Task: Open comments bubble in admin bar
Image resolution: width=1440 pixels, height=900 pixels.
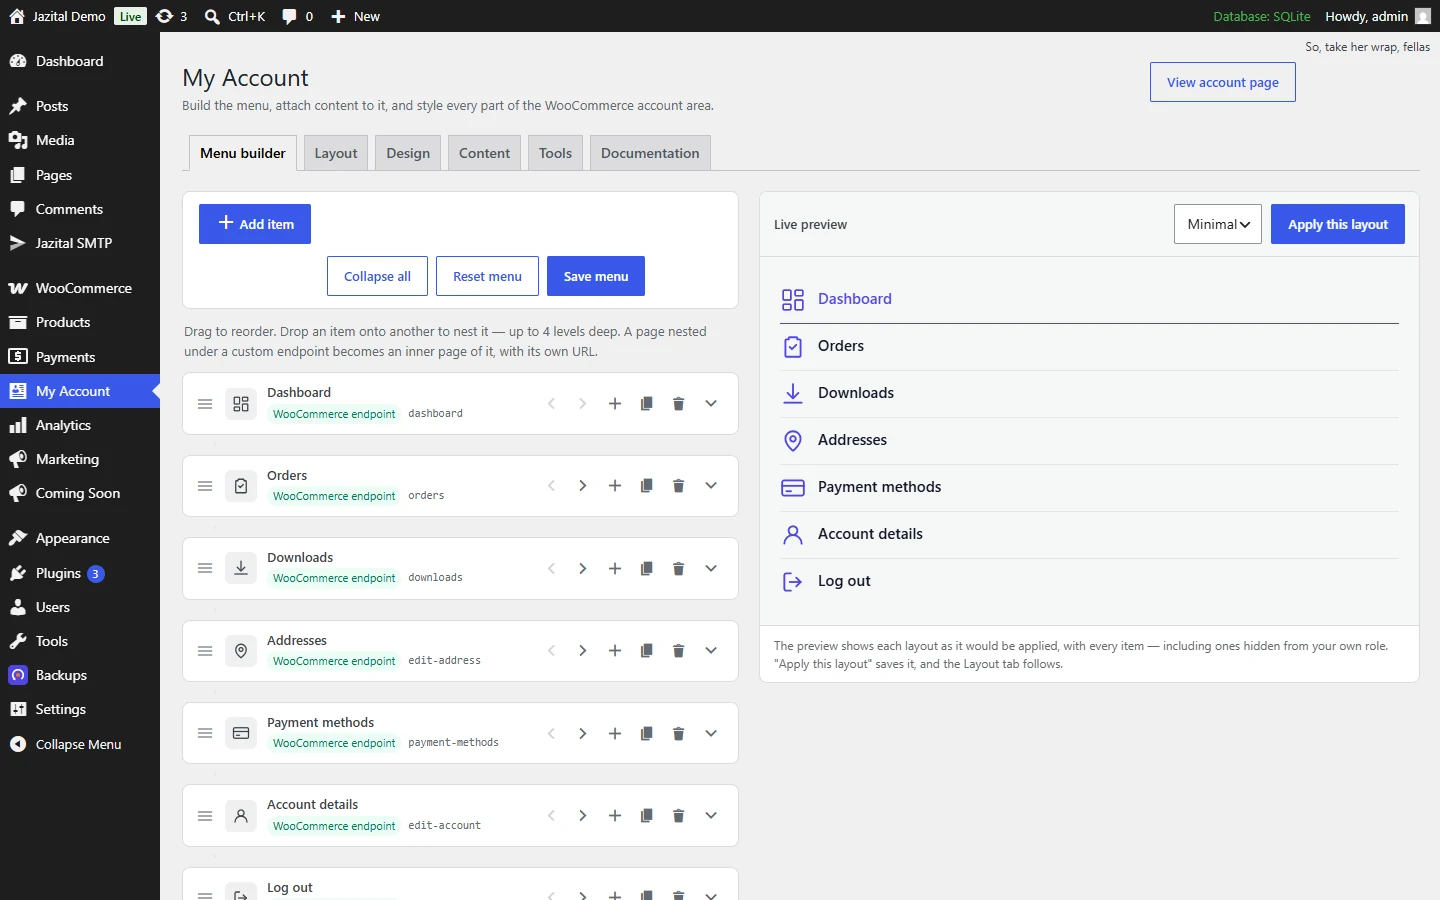Action: tap(297, 16)
